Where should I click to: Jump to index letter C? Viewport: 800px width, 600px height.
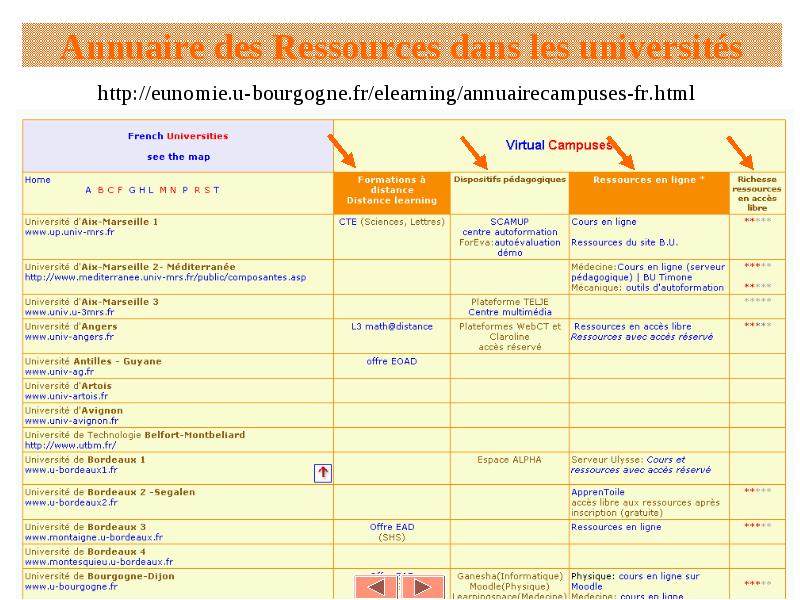click(x=110, y=190)
